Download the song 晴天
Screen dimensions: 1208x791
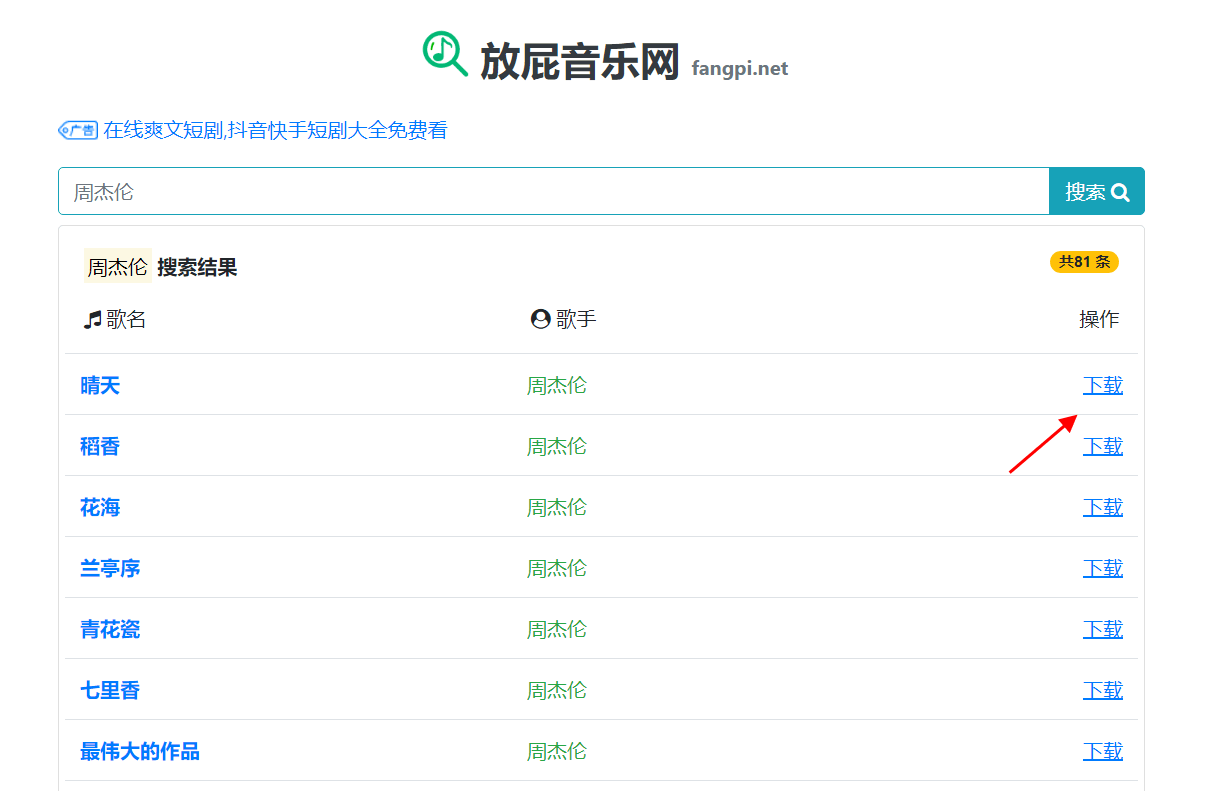(x=1103, y=384)
